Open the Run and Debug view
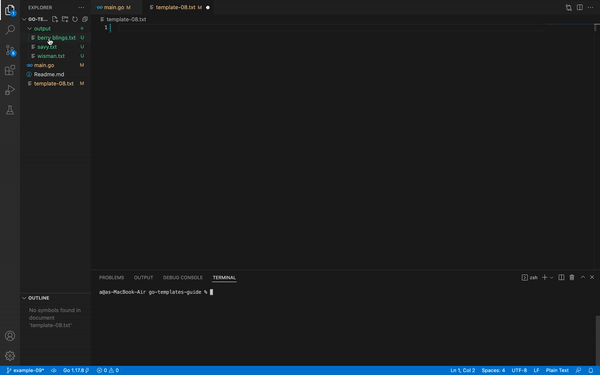600x375 pixels. [10, 90]
